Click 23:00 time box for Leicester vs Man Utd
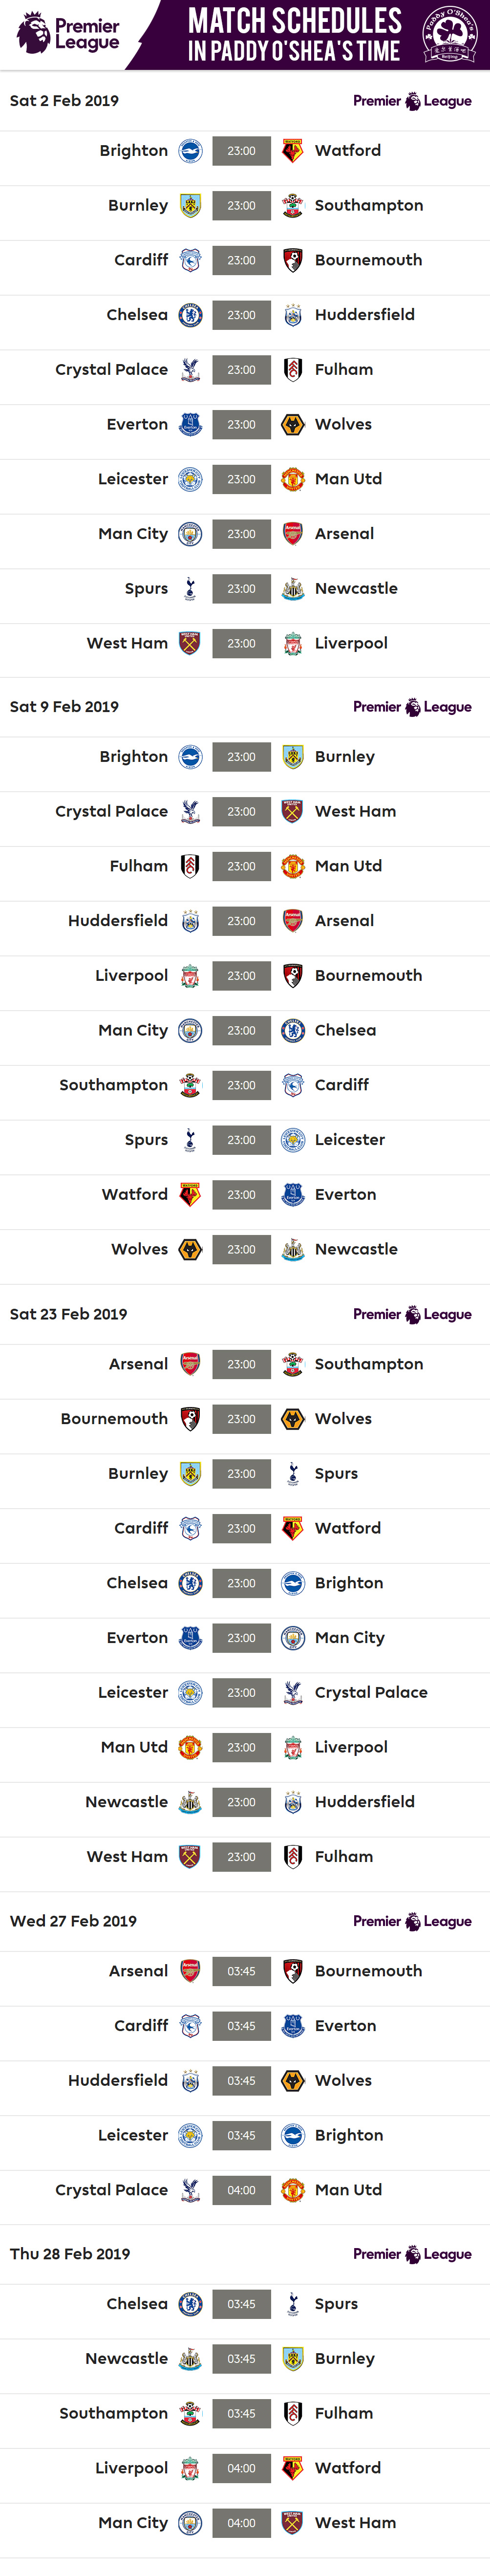Viewport: 490px width, 2576px height. coord(241,479)
